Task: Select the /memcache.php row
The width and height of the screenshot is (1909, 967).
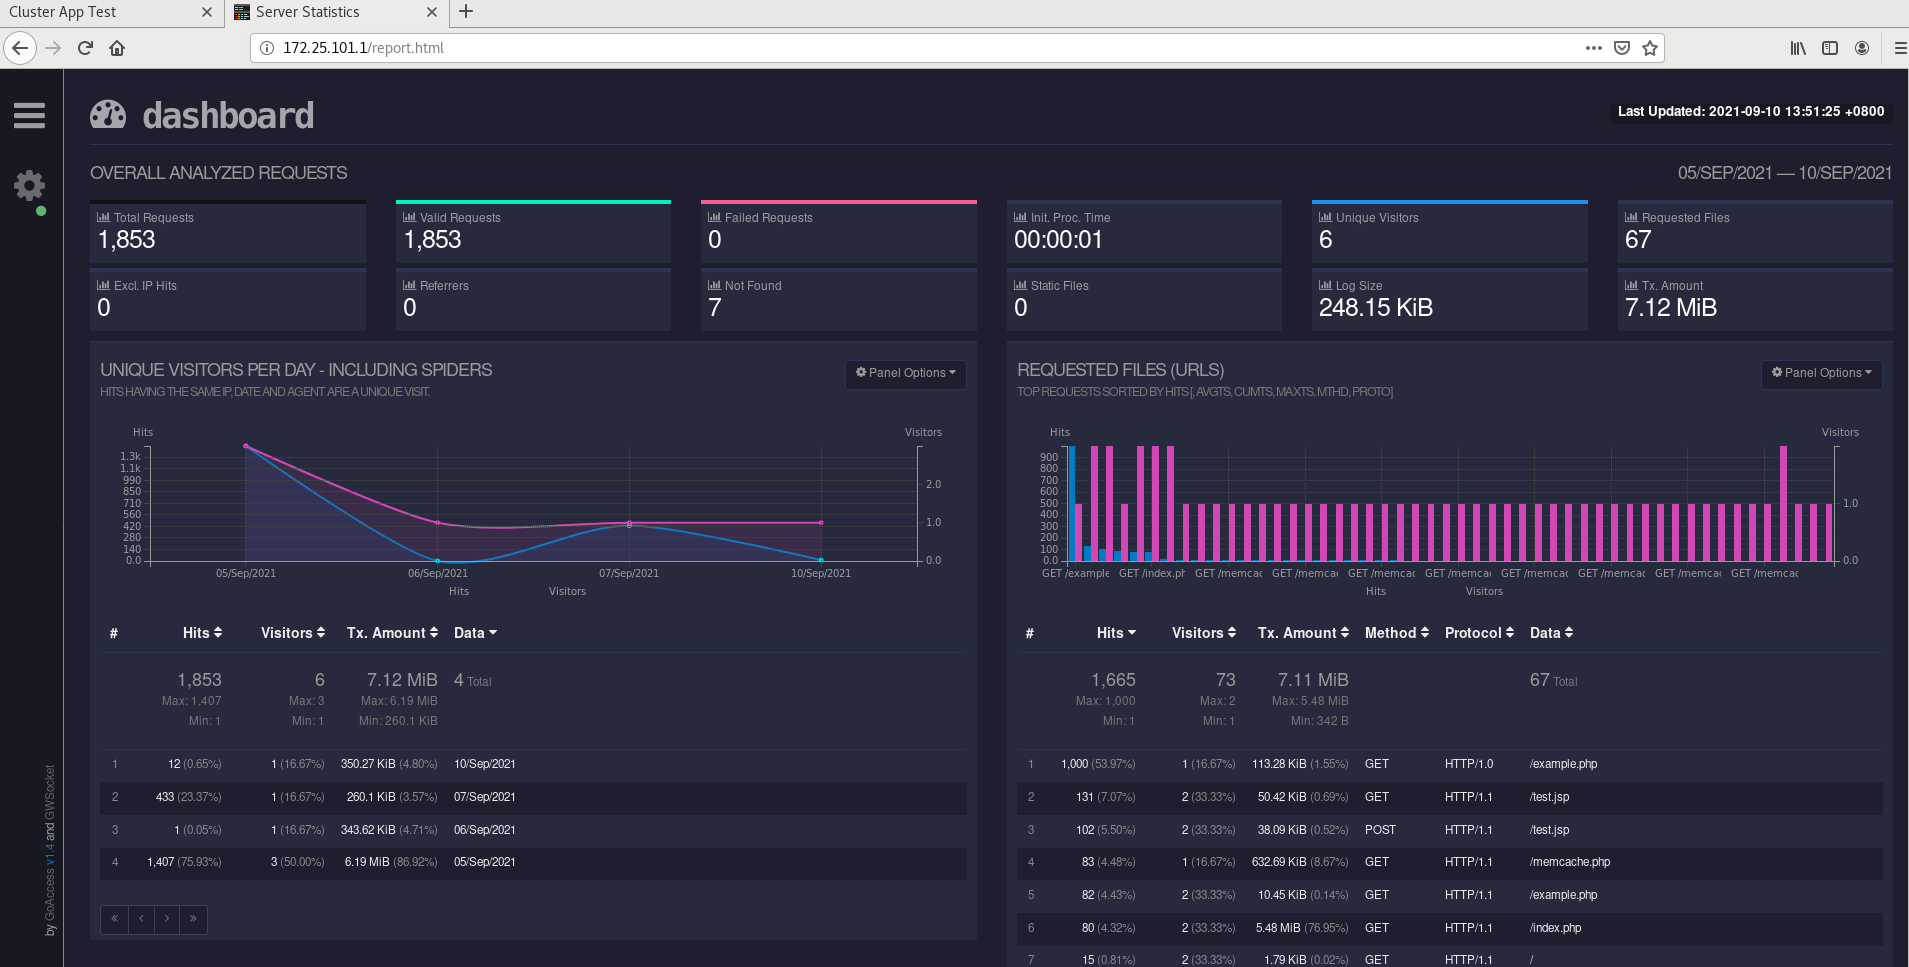Action: point(1449,862)
